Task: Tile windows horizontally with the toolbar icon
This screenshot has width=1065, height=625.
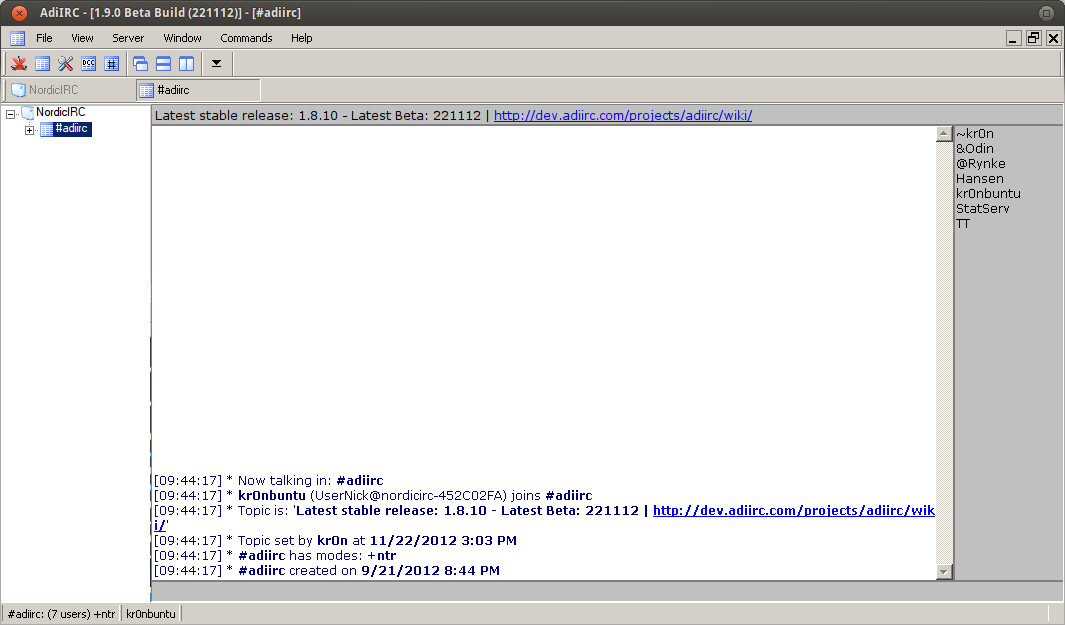Action: click(x=164, y=64)
